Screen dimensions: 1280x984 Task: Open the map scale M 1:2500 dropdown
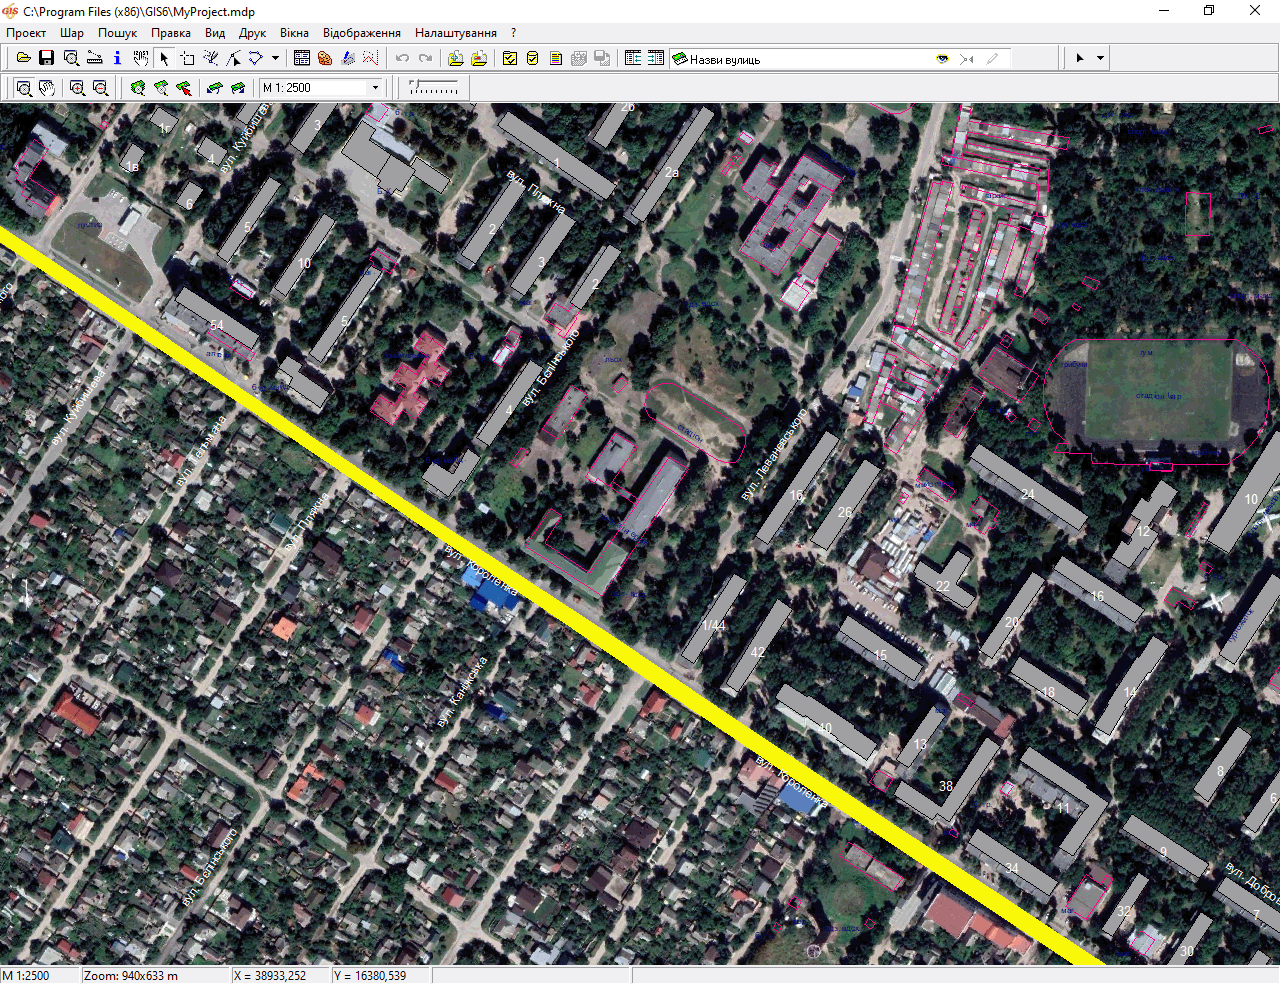click(376, 88)
